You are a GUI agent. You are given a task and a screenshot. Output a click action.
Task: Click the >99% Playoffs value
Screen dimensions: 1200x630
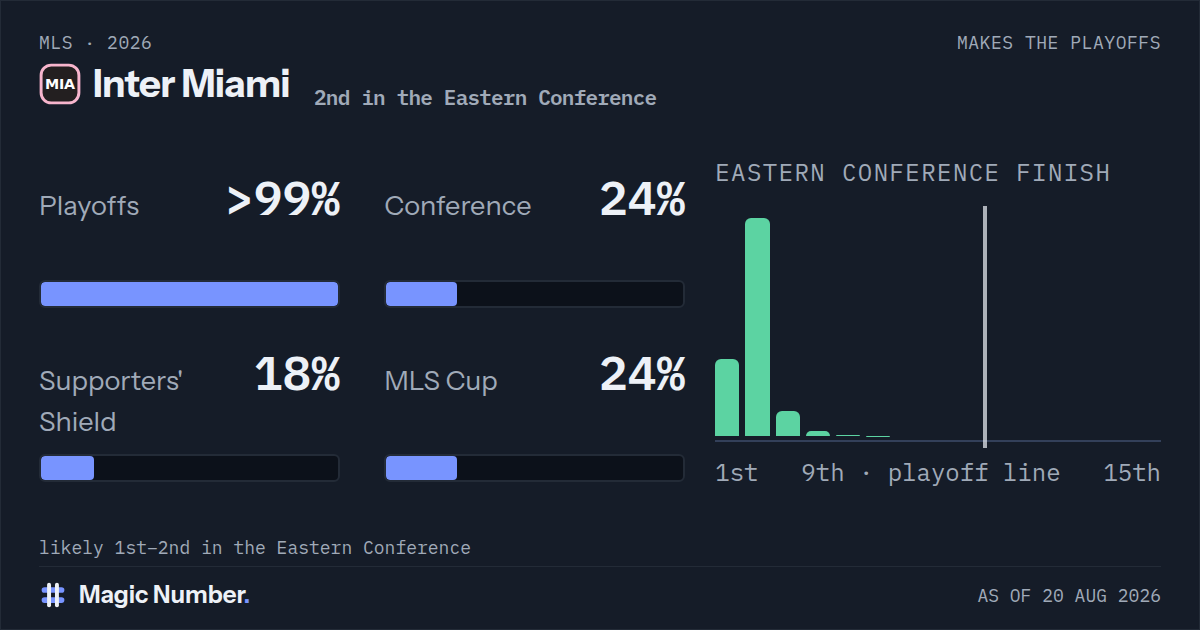coord(284,201)
